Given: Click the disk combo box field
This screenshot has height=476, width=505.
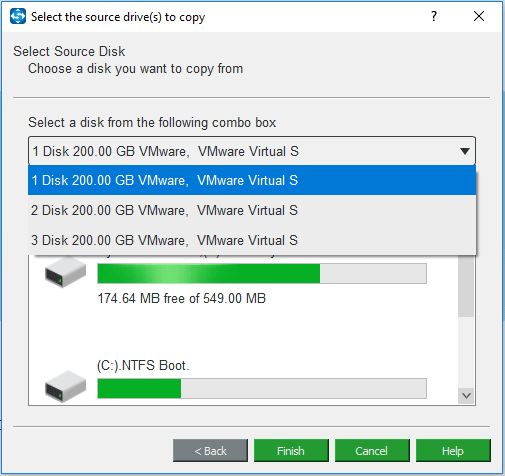Looking at the screenshot, I should tap(252, 151).
